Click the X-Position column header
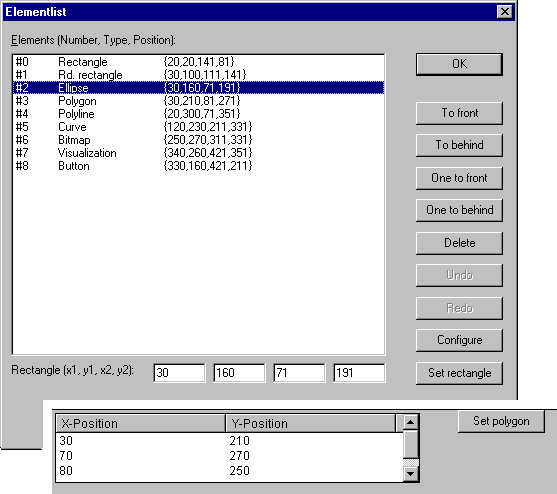This screenshot has width=557, height=494. (x=141, y=424)
